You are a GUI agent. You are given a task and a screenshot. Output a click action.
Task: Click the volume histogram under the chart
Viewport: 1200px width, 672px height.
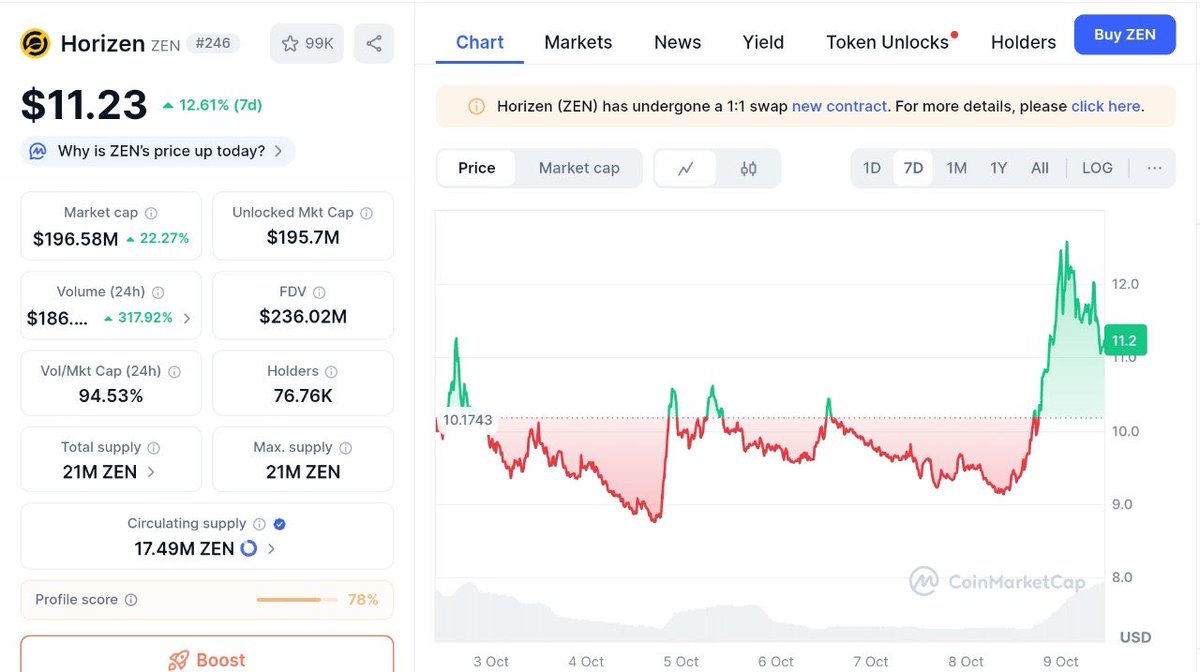[x=770, y=612]
